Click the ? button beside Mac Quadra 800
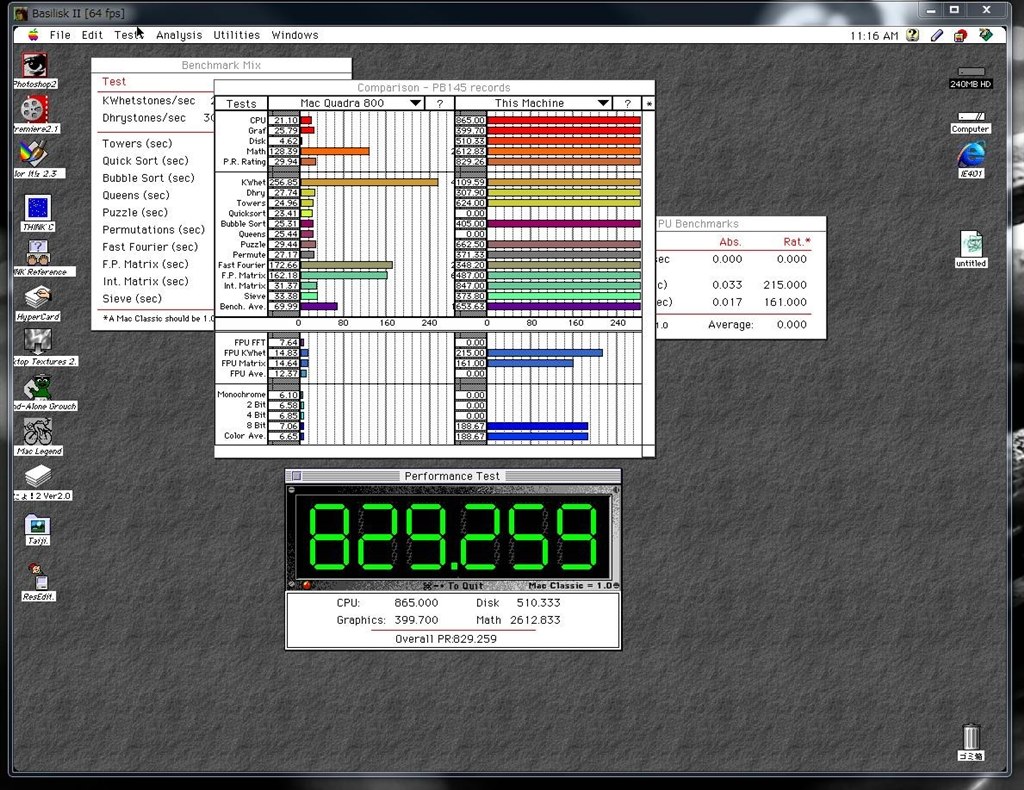Screen dimensions: 1024x790 click(440, 103)
